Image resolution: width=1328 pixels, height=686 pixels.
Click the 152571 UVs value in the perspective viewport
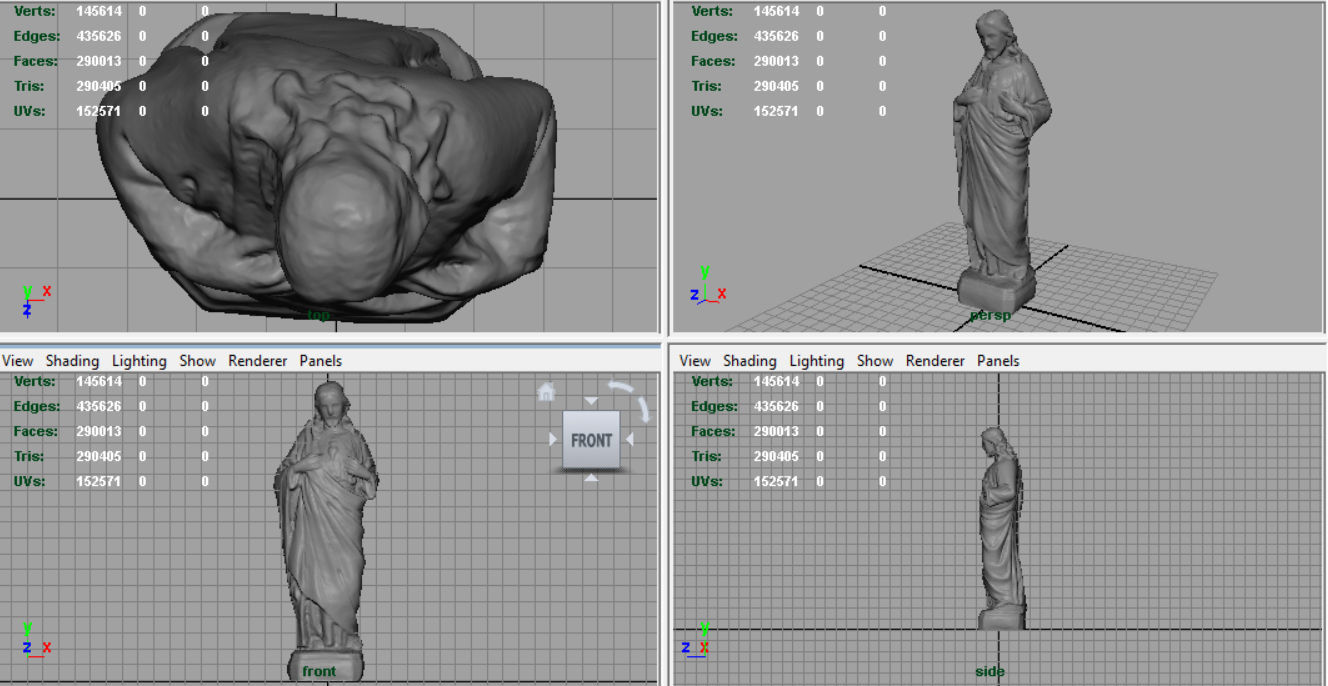(x=776, y=111)
